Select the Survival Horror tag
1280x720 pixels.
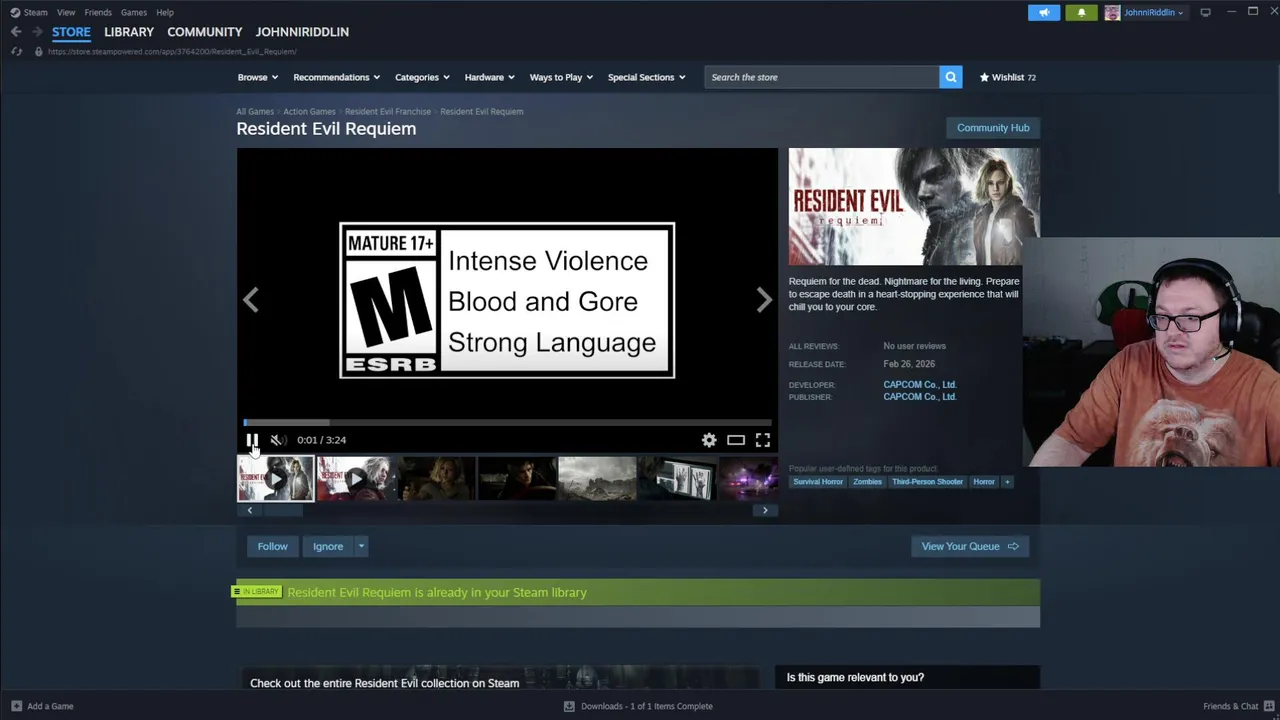(818, 482)
